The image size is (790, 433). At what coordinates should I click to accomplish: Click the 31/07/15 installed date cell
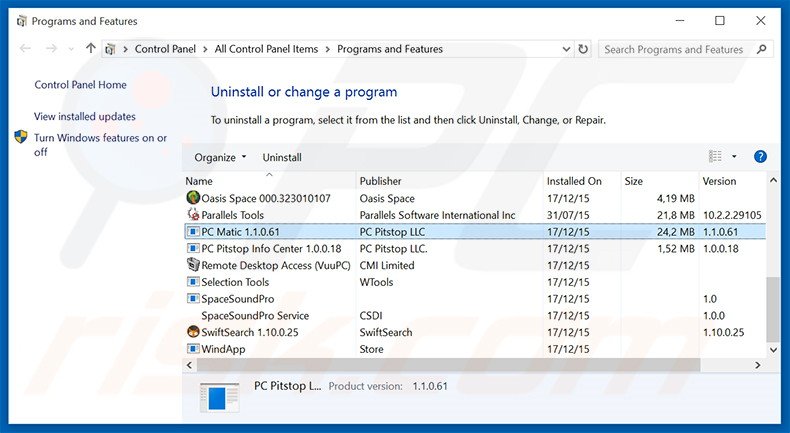coord(568,215)
